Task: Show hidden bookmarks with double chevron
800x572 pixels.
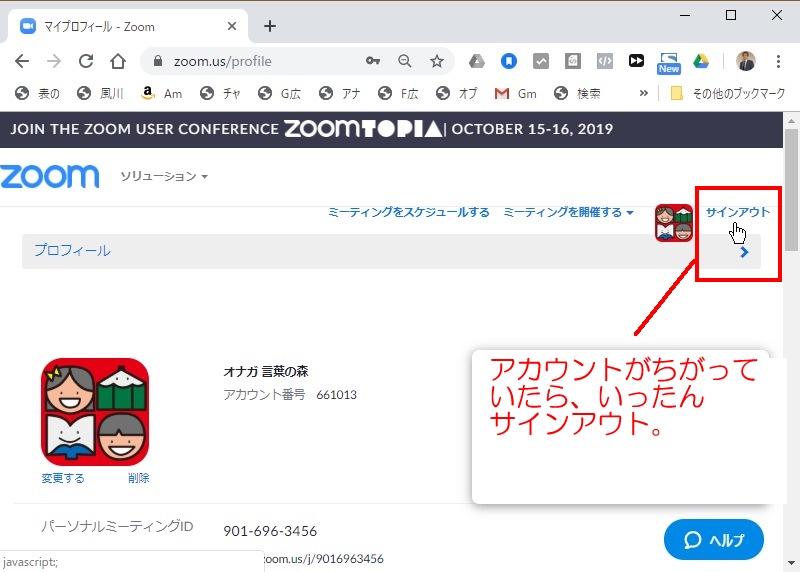Action: pyautogui.click(x=644, y=93)
